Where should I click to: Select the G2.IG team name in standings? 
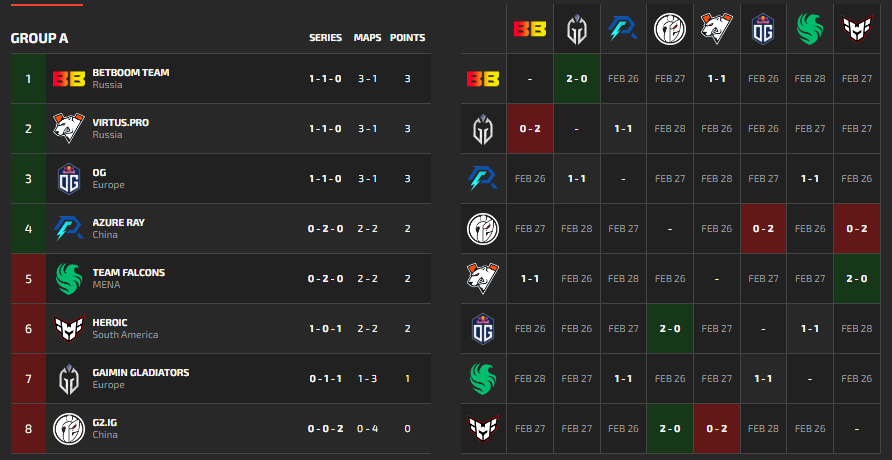(x=105, y=422)
